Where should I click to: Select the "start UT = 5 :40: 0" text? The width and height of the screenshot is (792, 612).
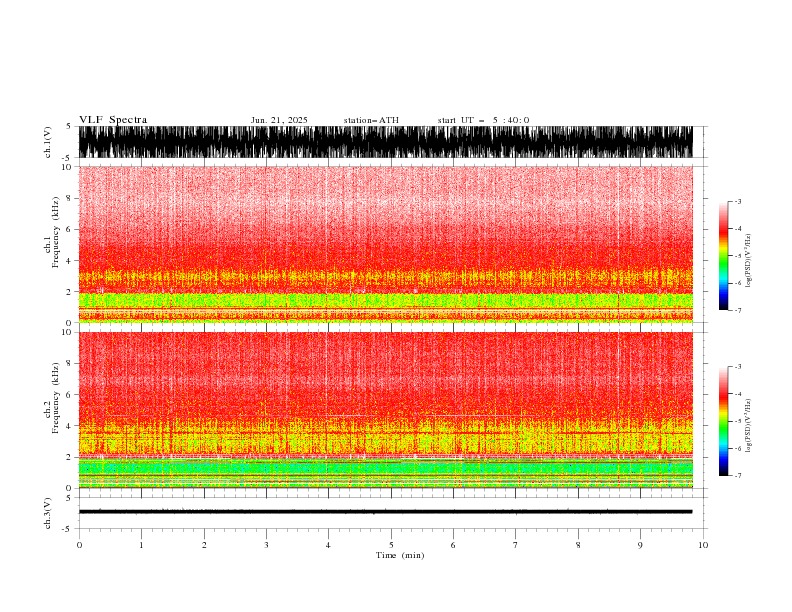click(483, 120)
